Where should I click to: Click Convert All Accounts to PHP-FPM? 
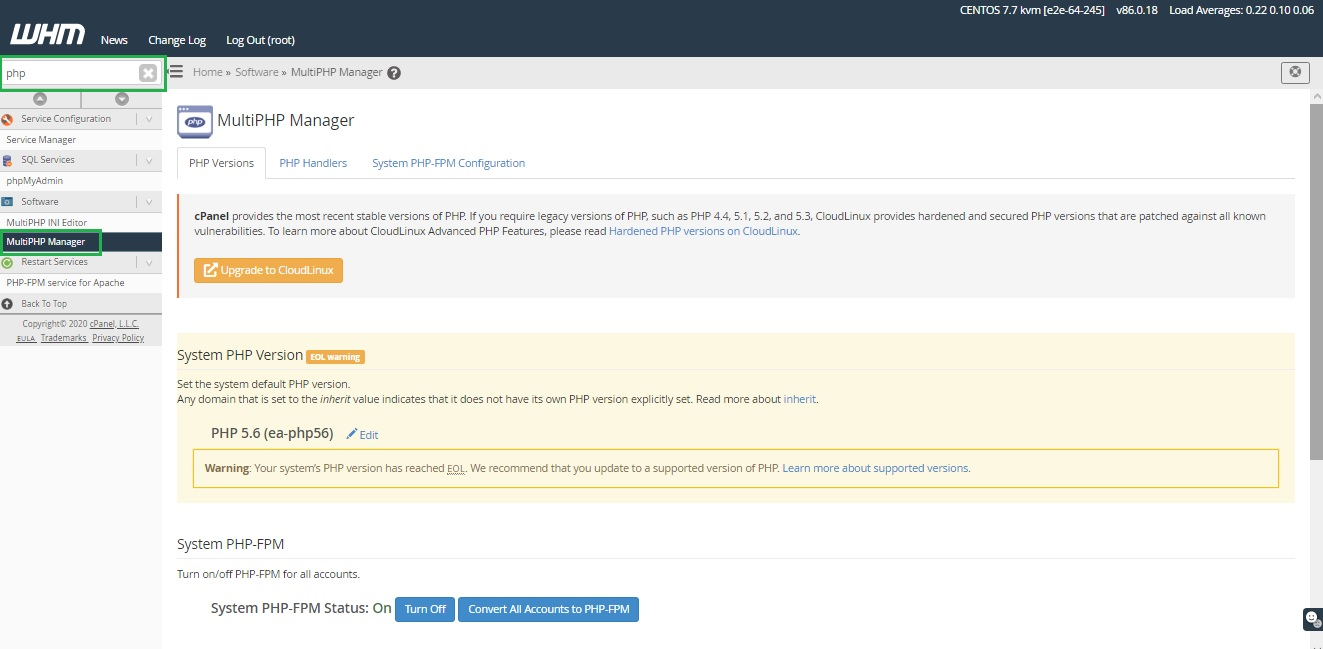(x=548, y=609)
